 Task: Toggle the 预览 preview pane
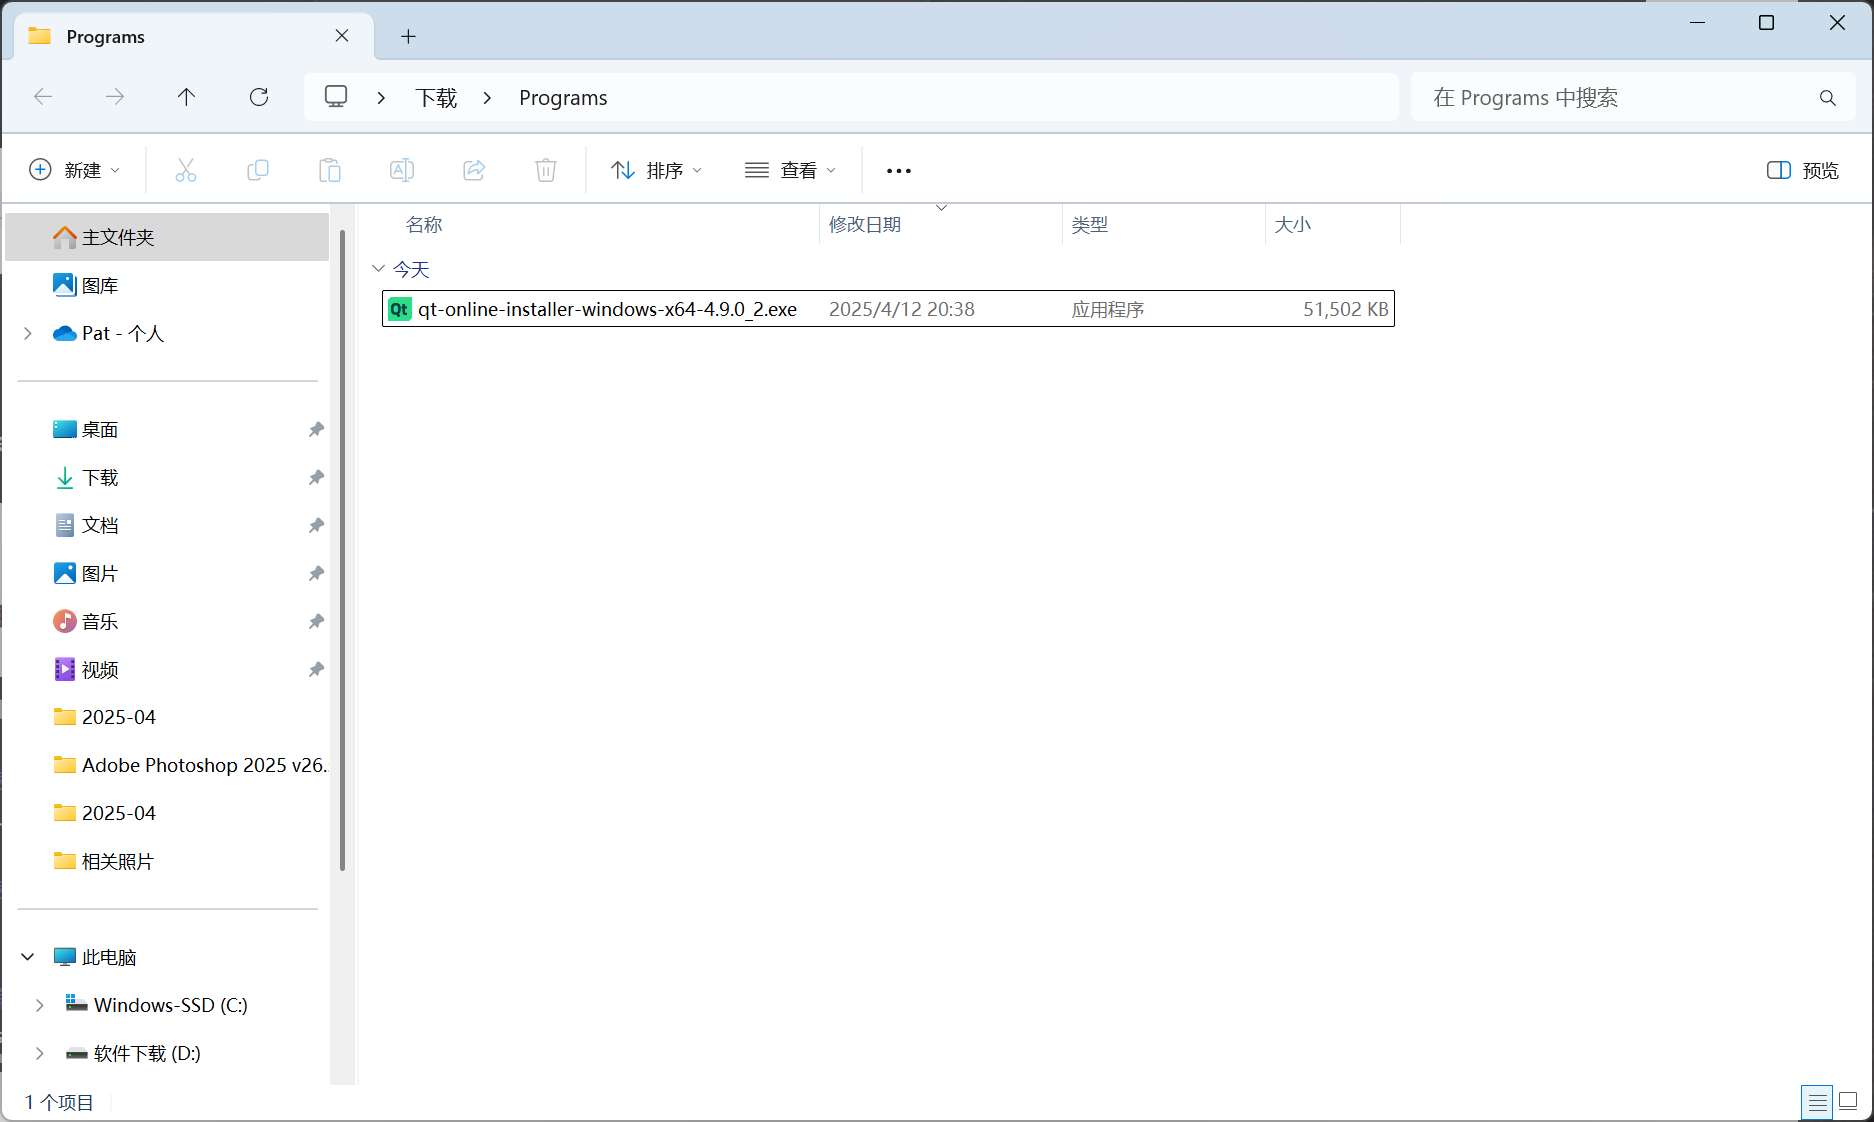coord(1803,170)
